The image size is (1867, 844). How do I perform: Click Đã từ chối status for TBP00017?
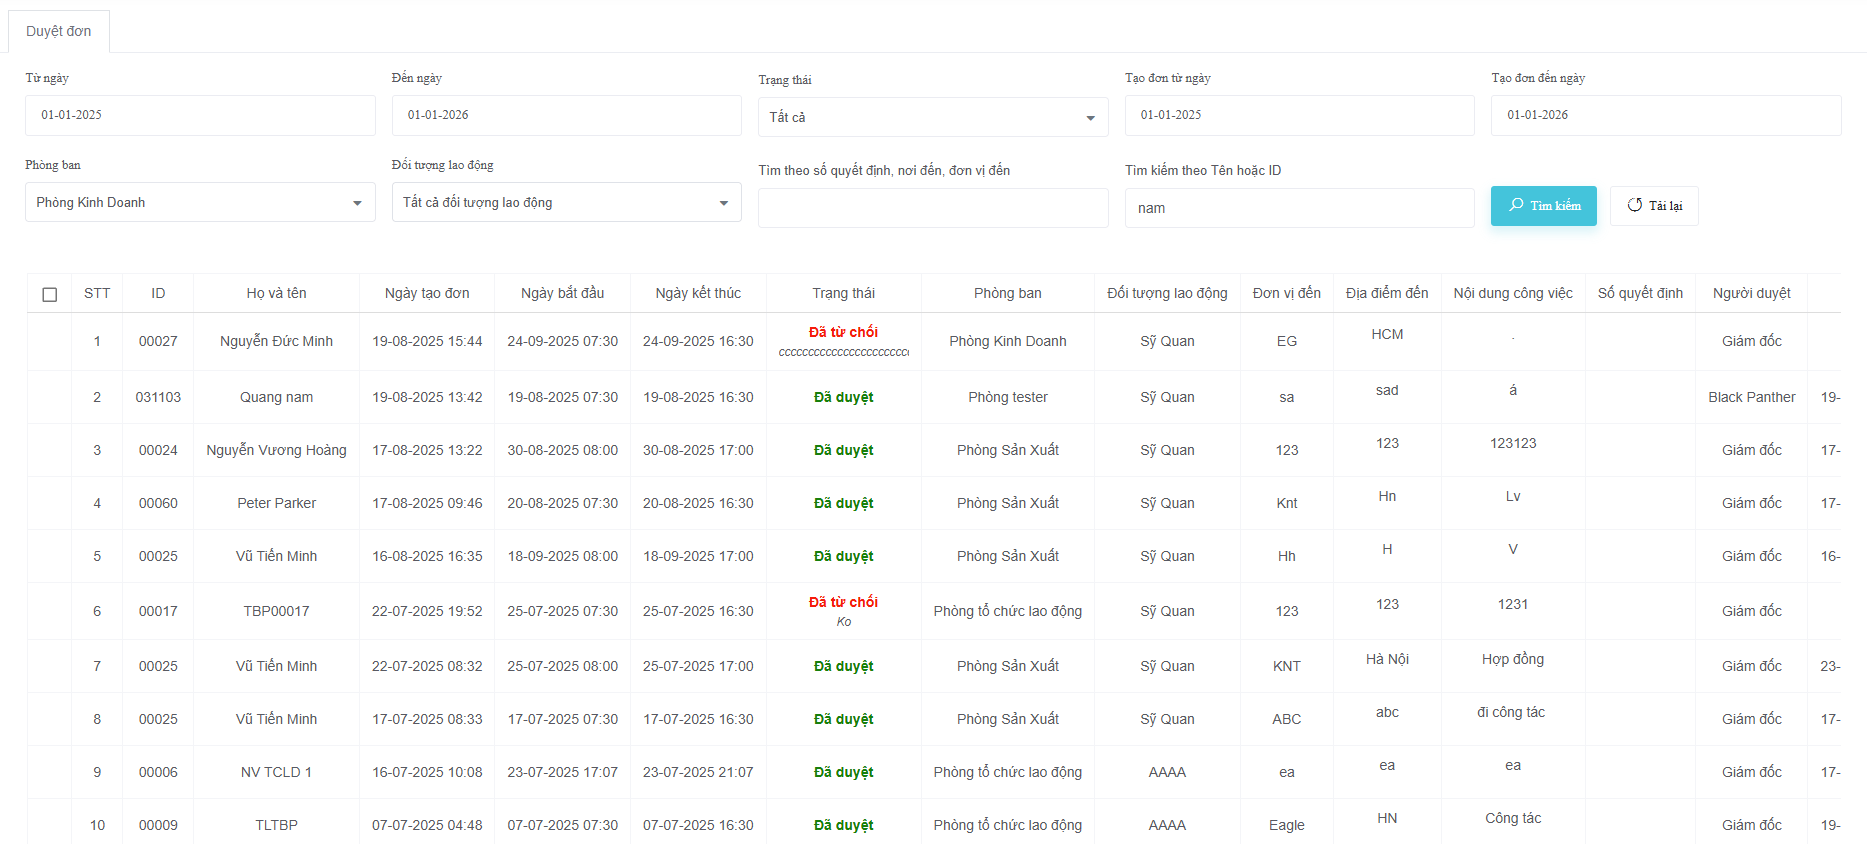click(843, 602)
